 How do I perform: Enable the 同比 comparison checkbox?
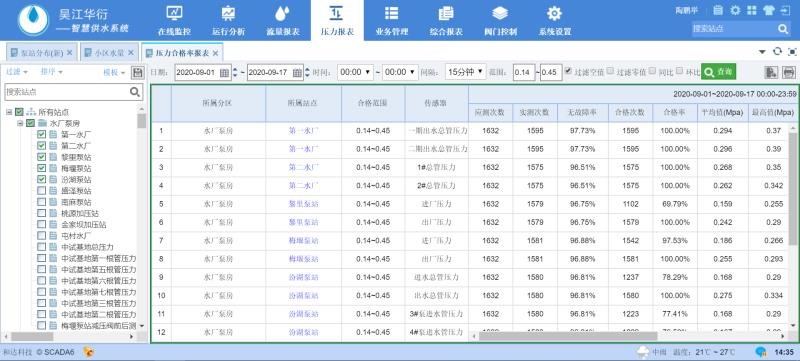point(653,71)
